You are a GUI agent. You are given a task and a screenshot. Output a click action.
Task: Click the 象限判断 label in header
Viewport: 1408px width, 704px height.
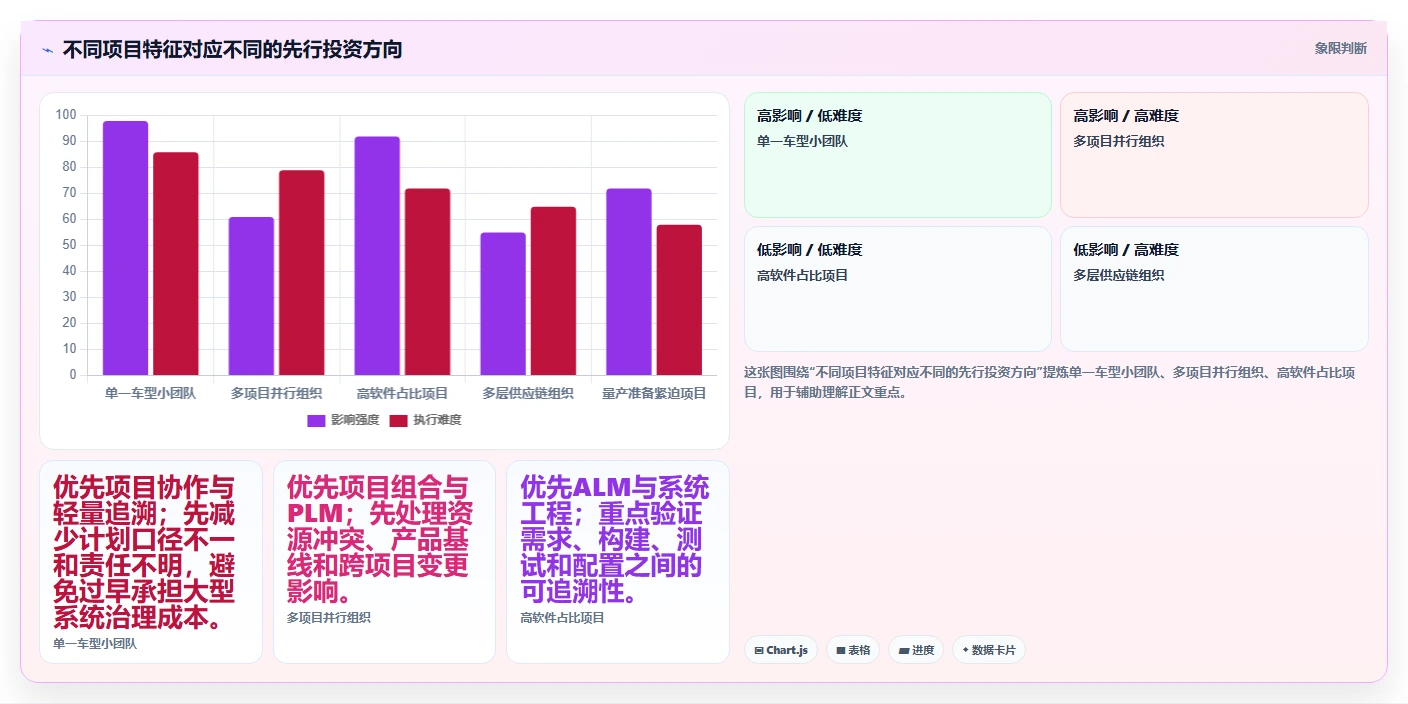tap(1340, 48)
